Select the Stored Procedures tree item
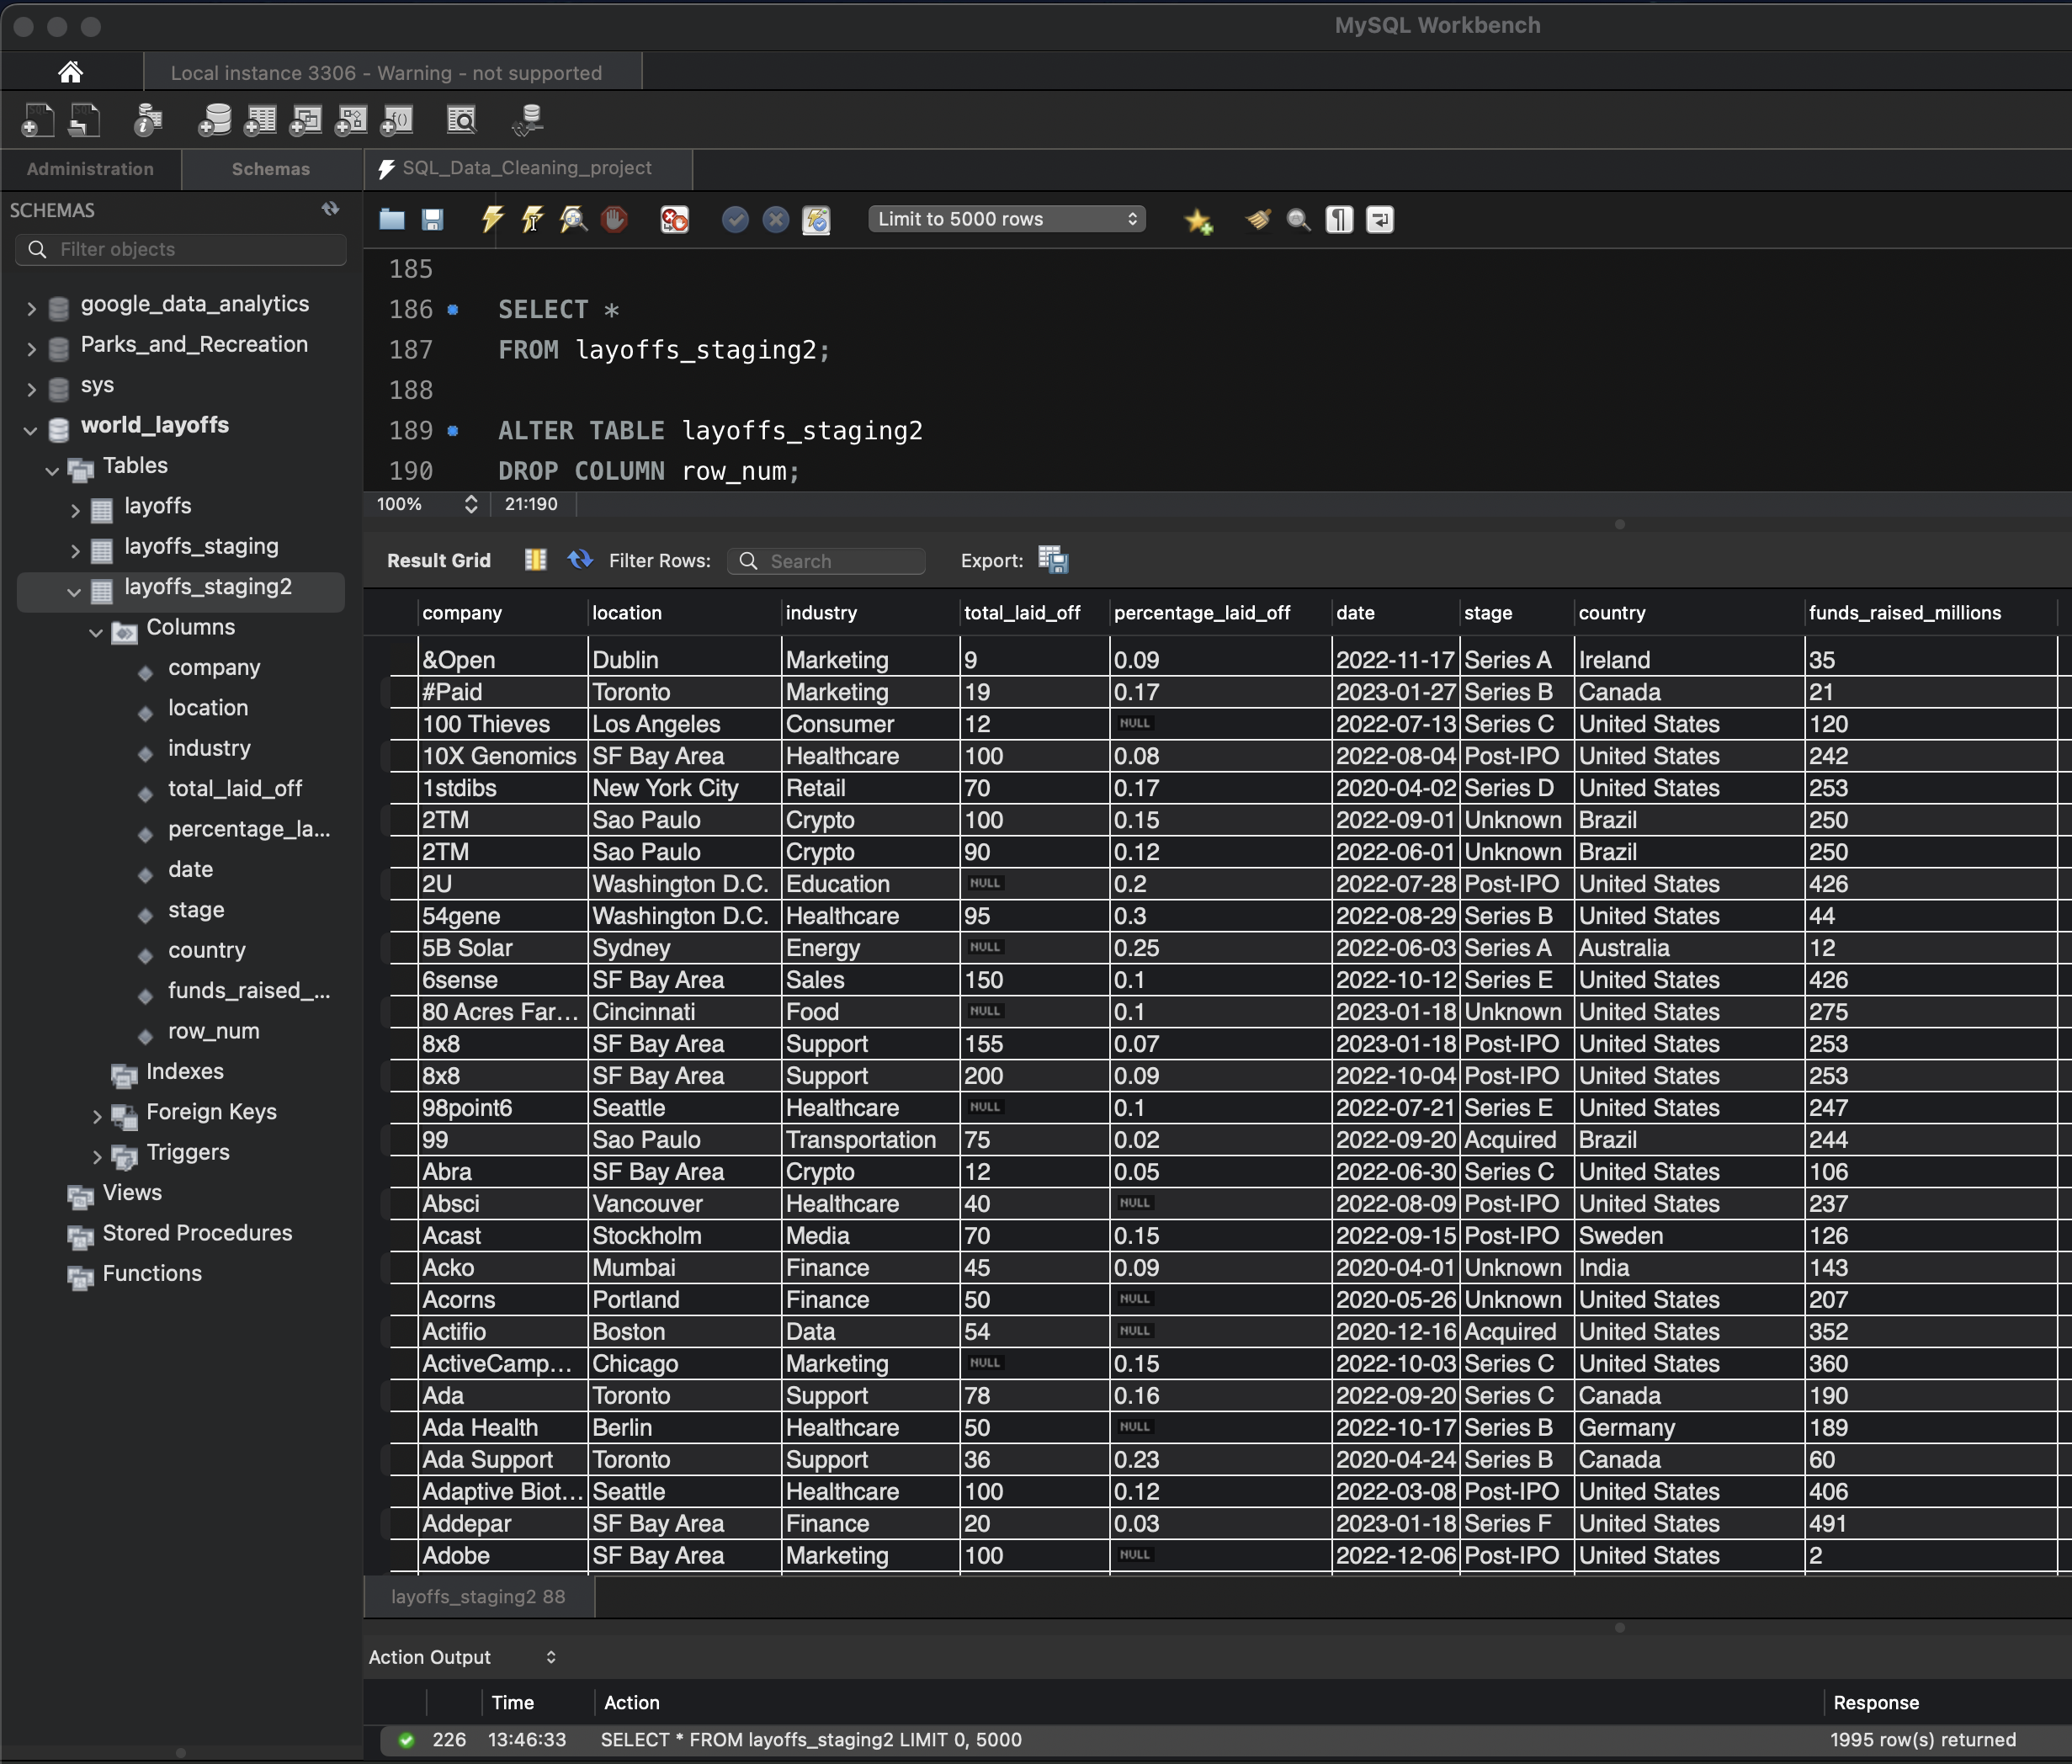 pos(197,1233)
